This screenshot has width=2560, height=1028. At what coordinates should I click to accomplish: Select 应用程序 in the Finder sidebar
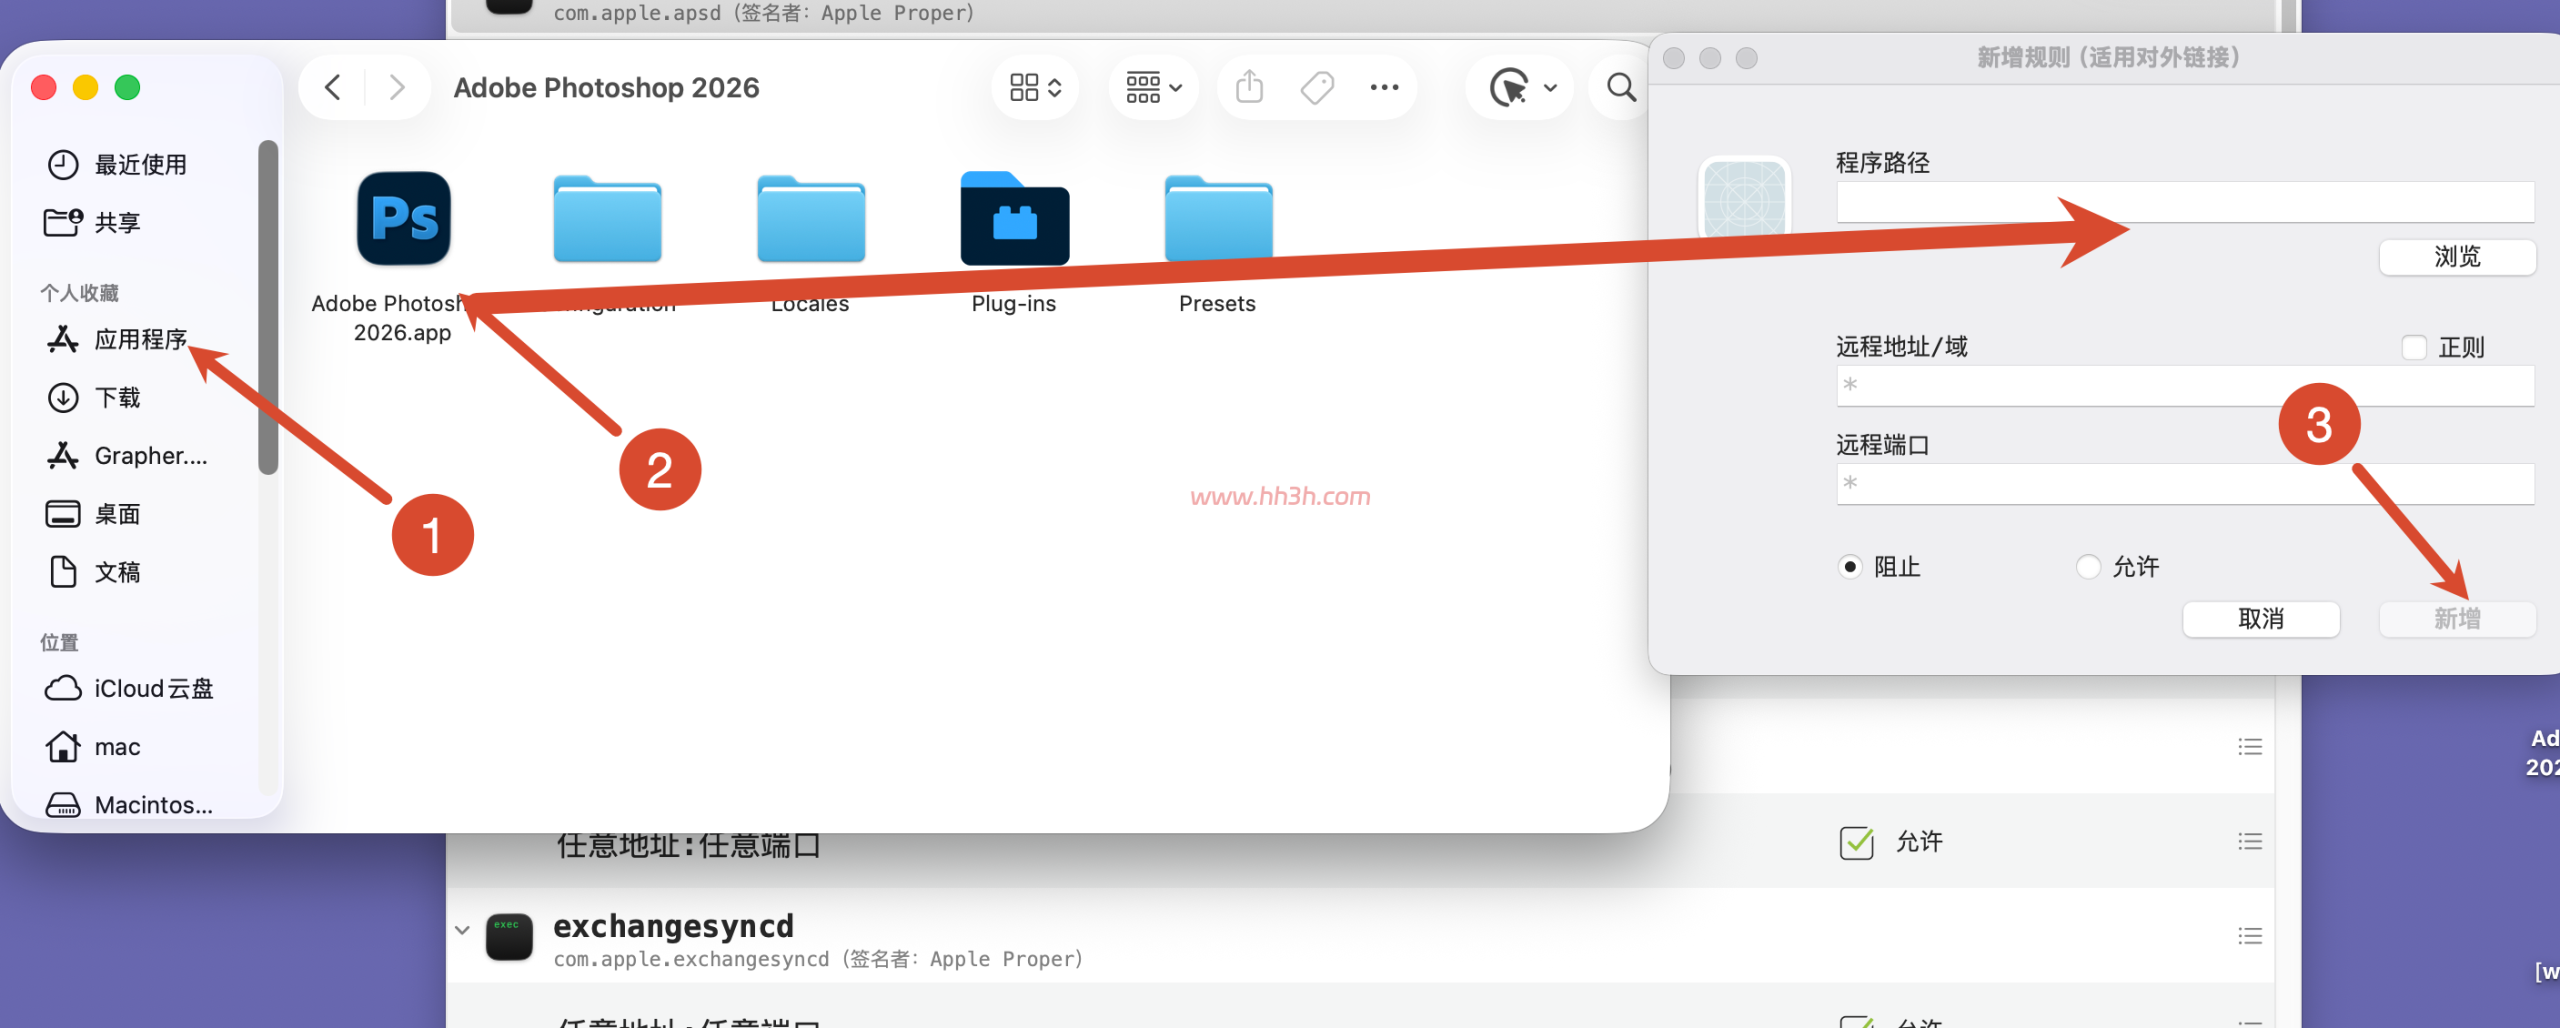(117, 340)
